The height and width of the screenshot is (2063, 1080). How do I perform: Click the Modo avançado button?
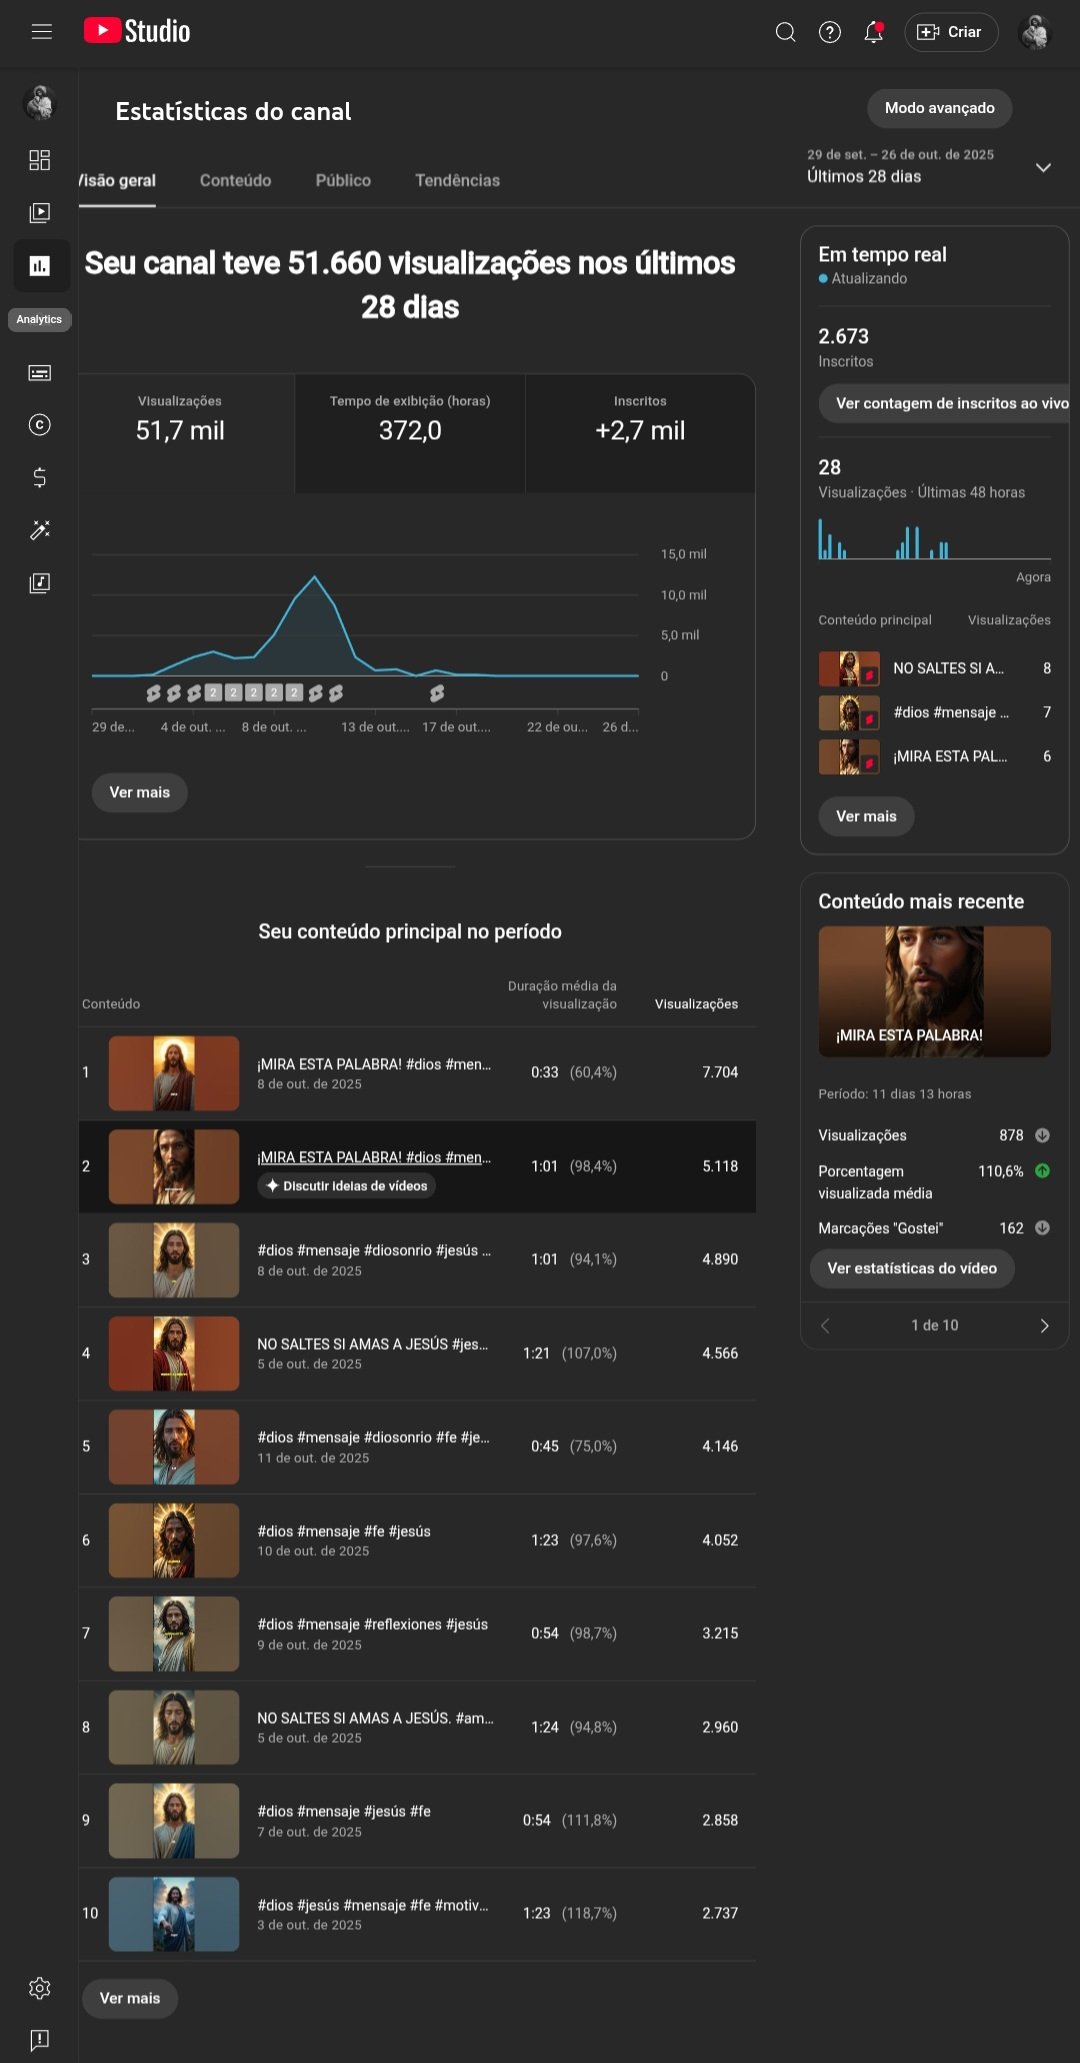(939, 108)
